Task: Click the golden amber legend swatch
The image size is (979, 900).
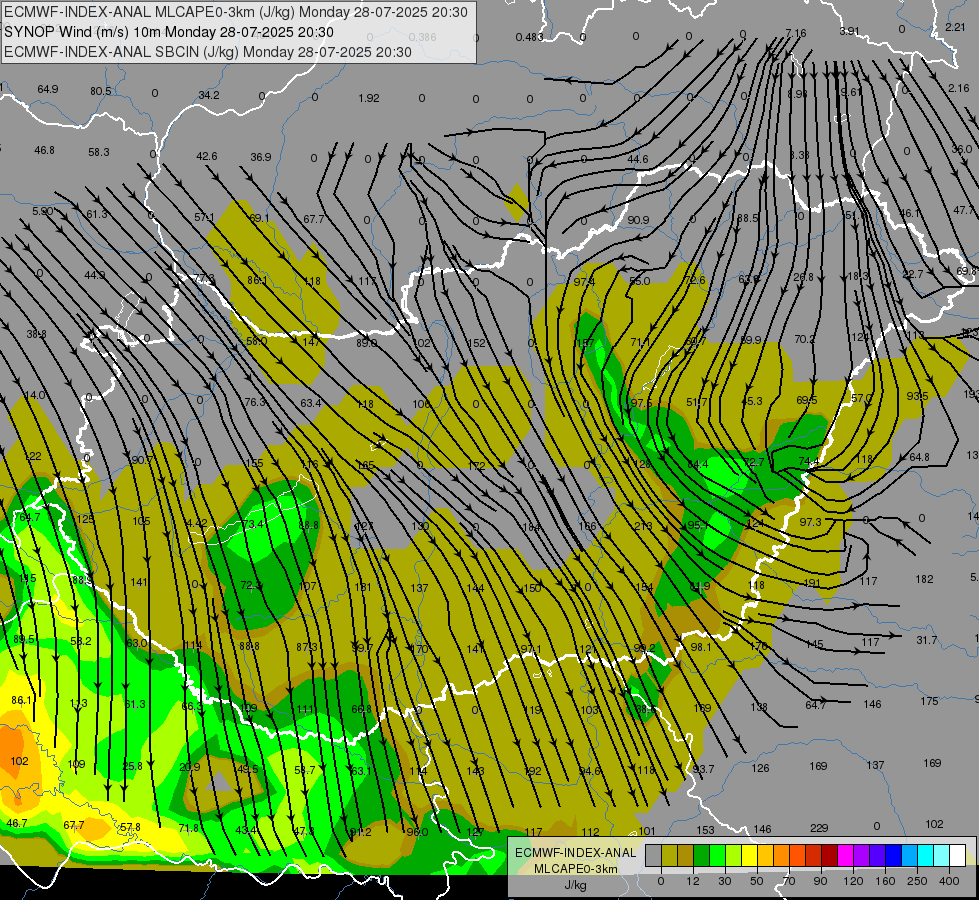Action: [766, 855]
